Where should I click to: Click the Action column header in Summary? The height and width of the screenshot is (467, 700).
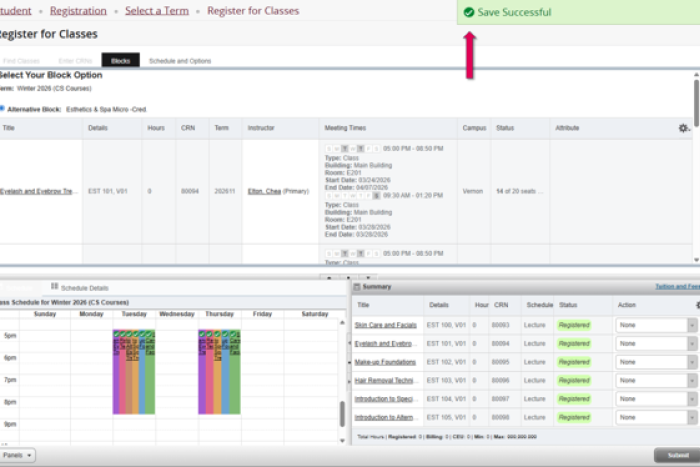click(x=626, y=305)
